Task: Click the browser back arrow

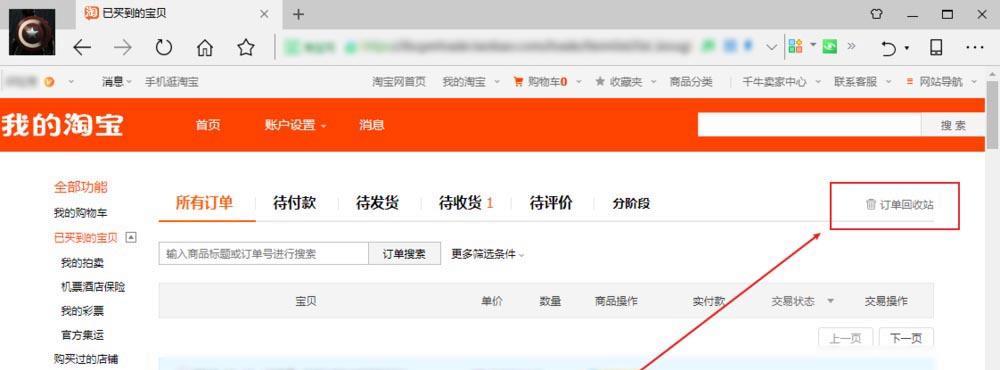Action: point(82,47)
